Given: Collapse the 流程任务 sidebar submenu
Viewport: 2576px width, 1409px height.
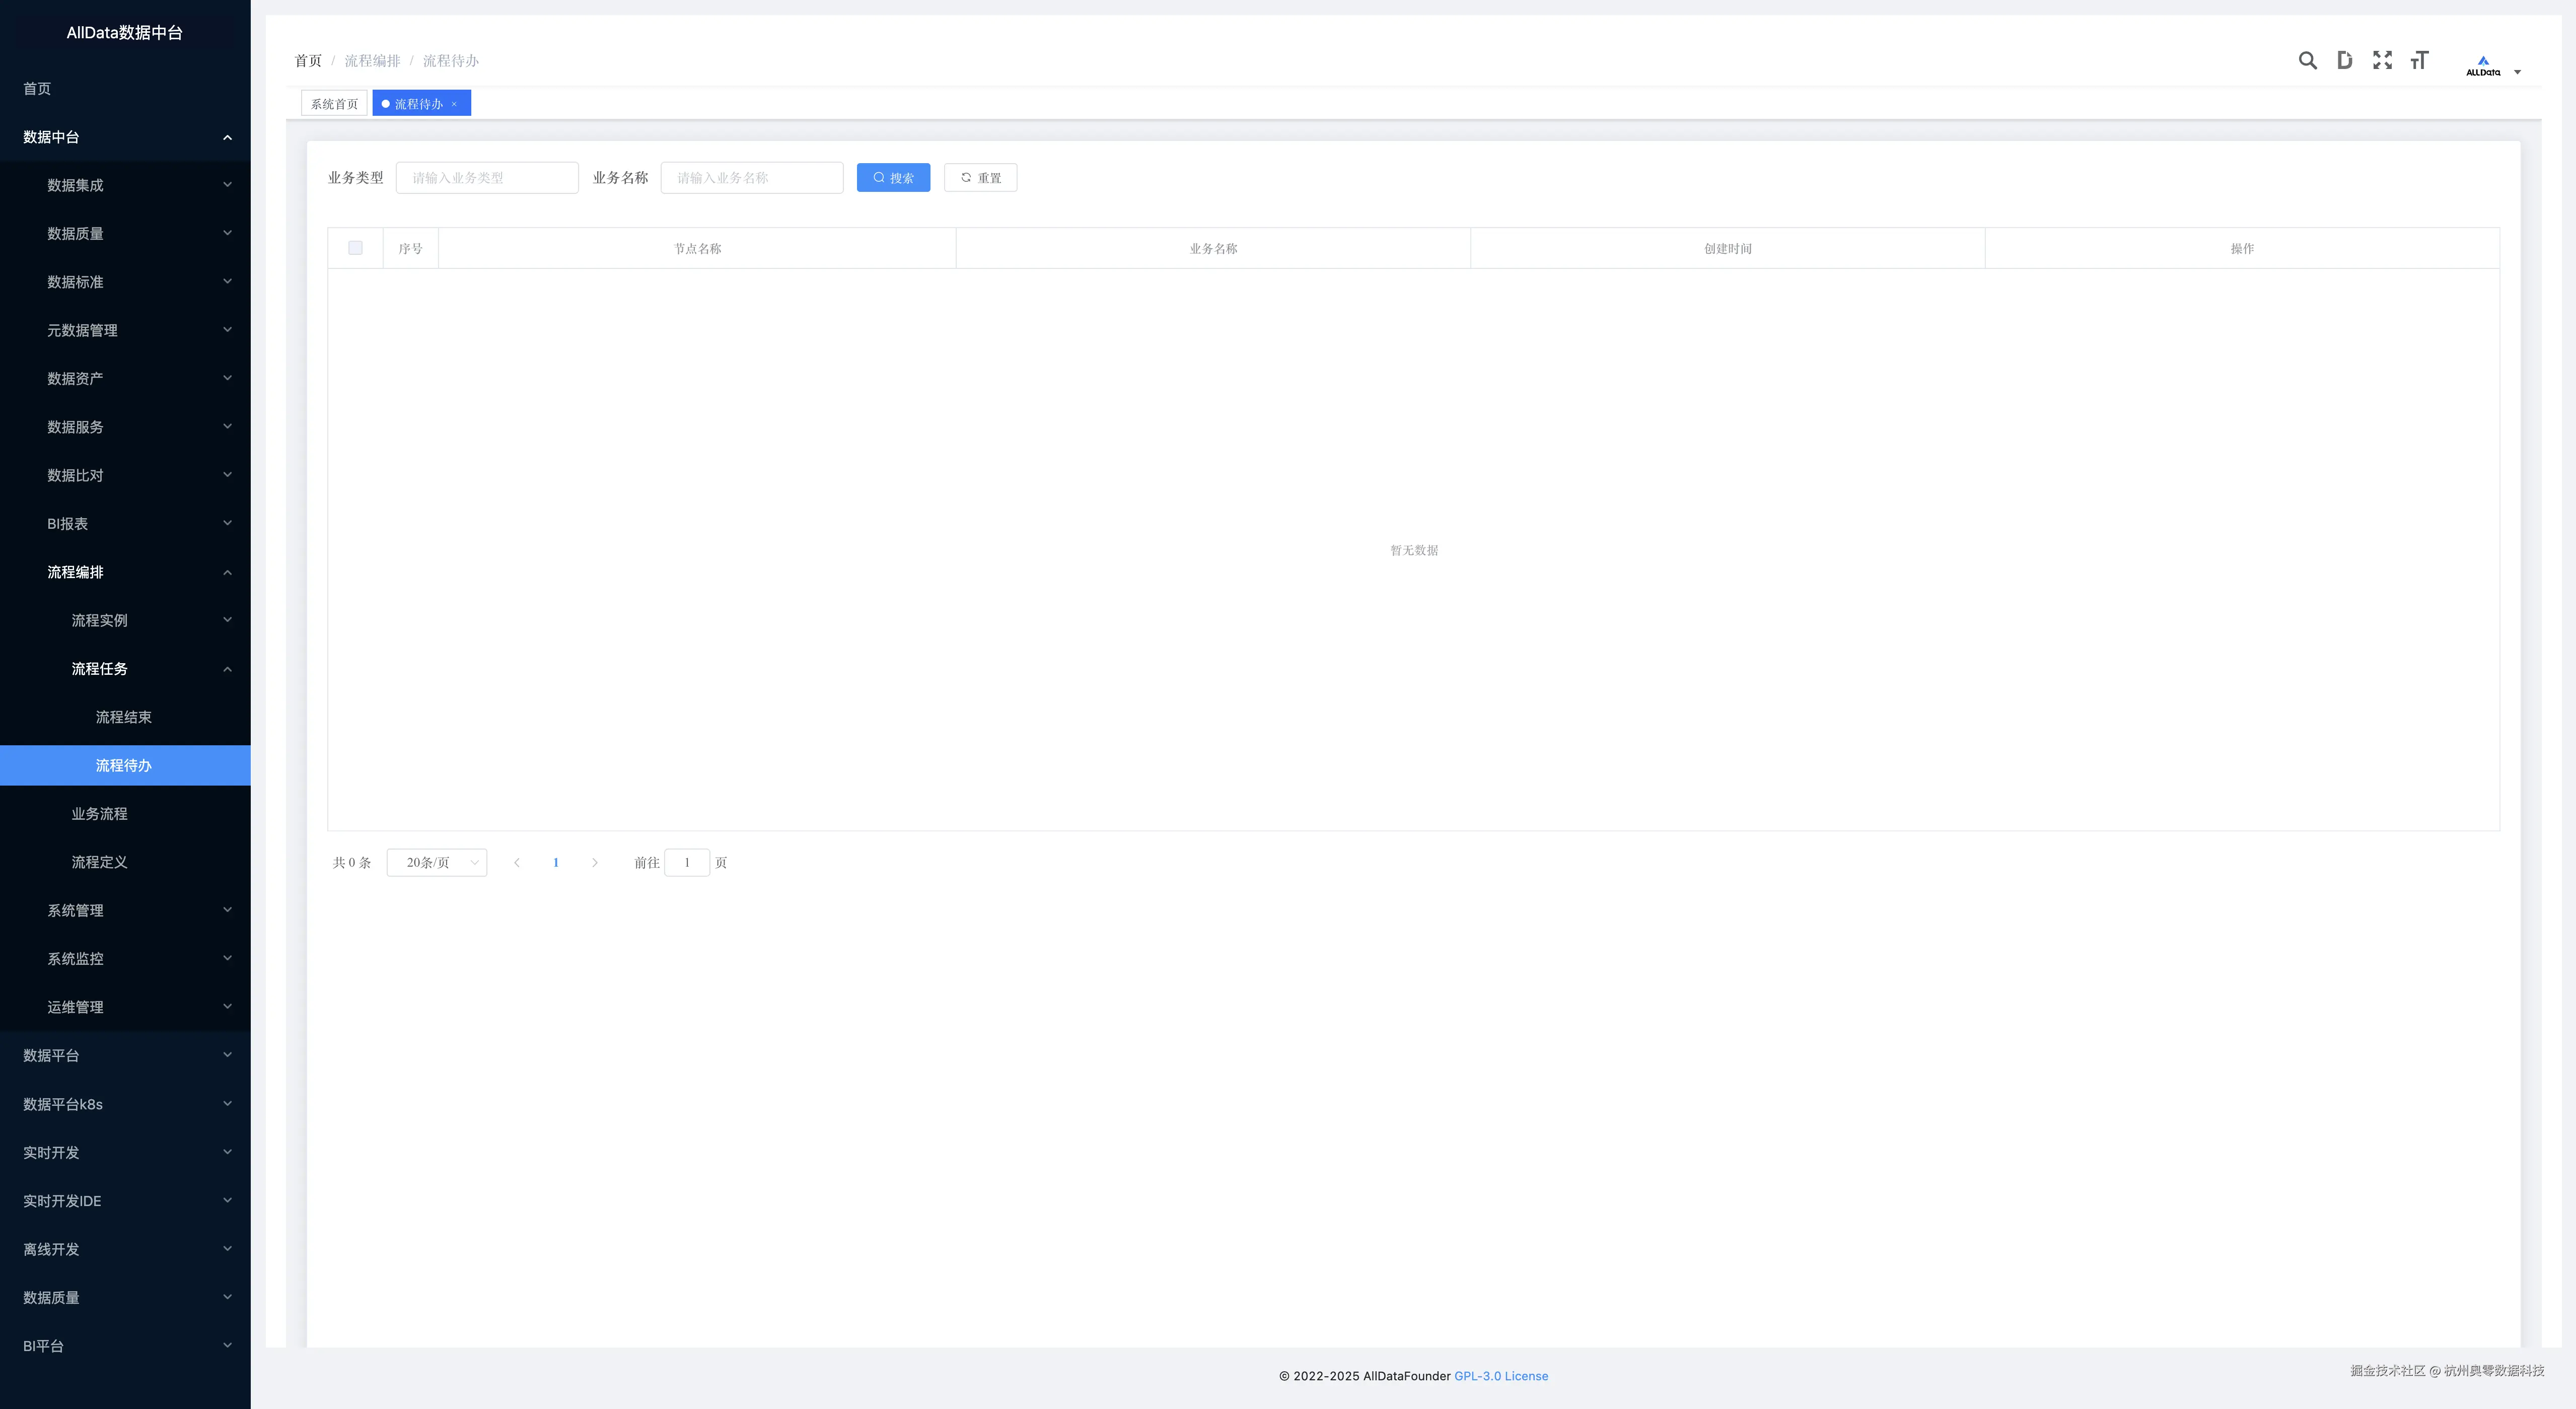Looking at the screenshot, I should click(125, 668).
